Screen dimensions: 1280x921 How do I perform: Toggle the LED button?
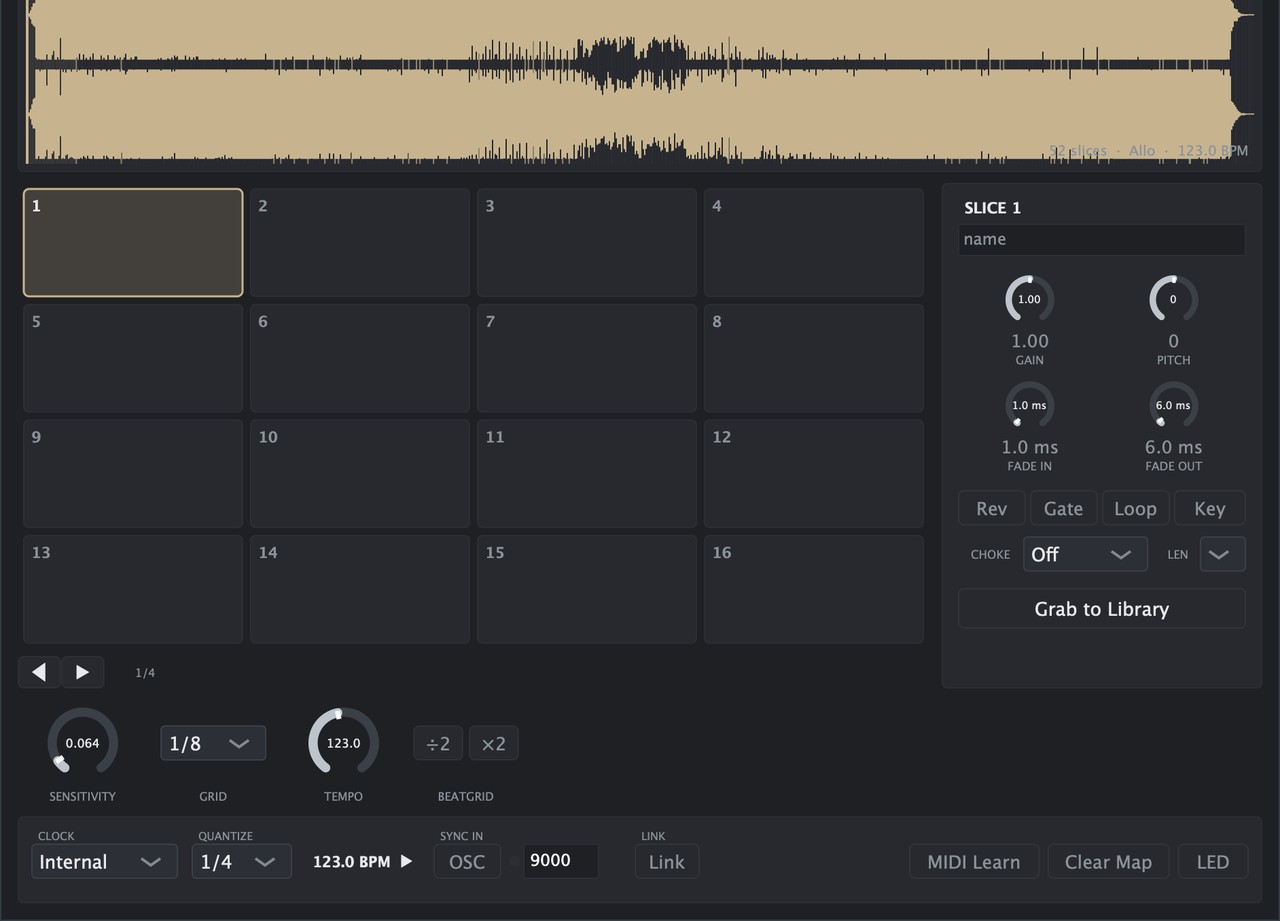point(1213,861)
